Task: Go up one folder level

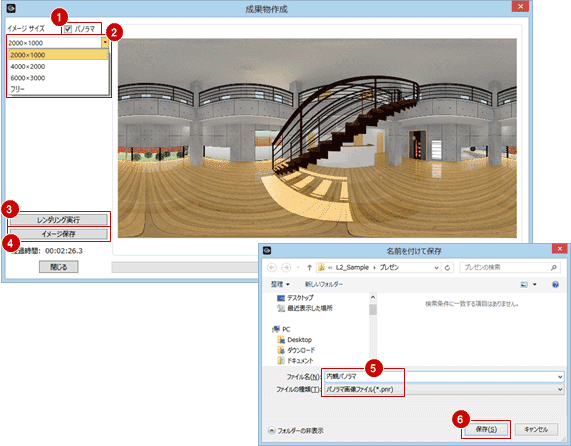Action: pos(309,268)
